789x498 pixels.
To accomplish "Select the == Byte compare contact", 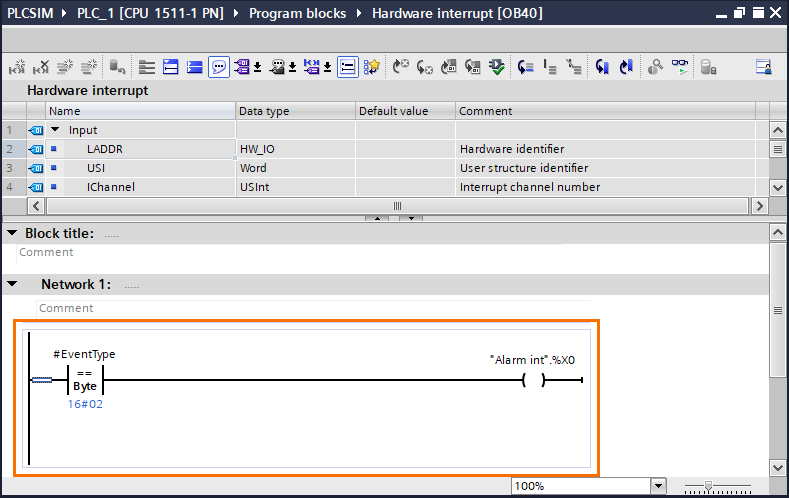I will pos(85,380).
